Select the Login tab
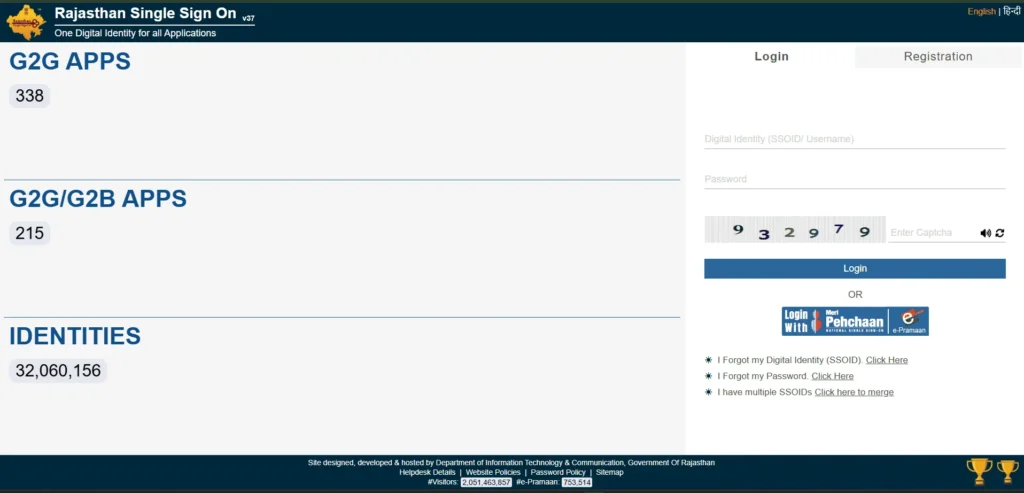 point(771,57)
